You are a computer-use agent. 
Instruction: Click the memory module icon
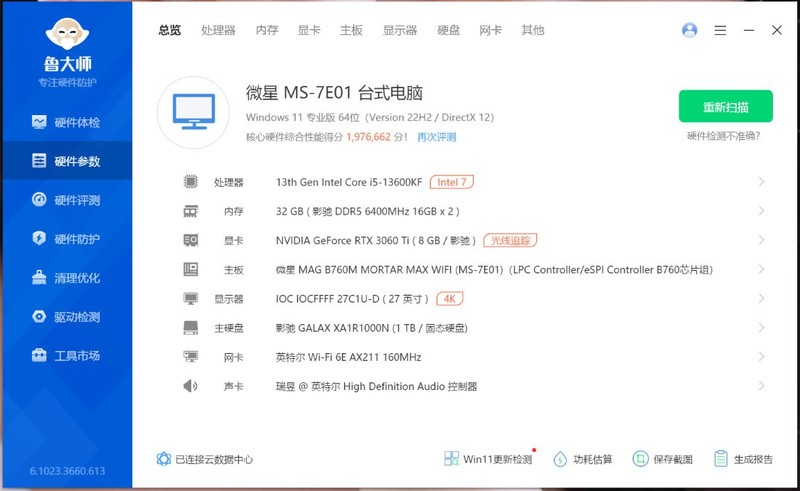190,211
